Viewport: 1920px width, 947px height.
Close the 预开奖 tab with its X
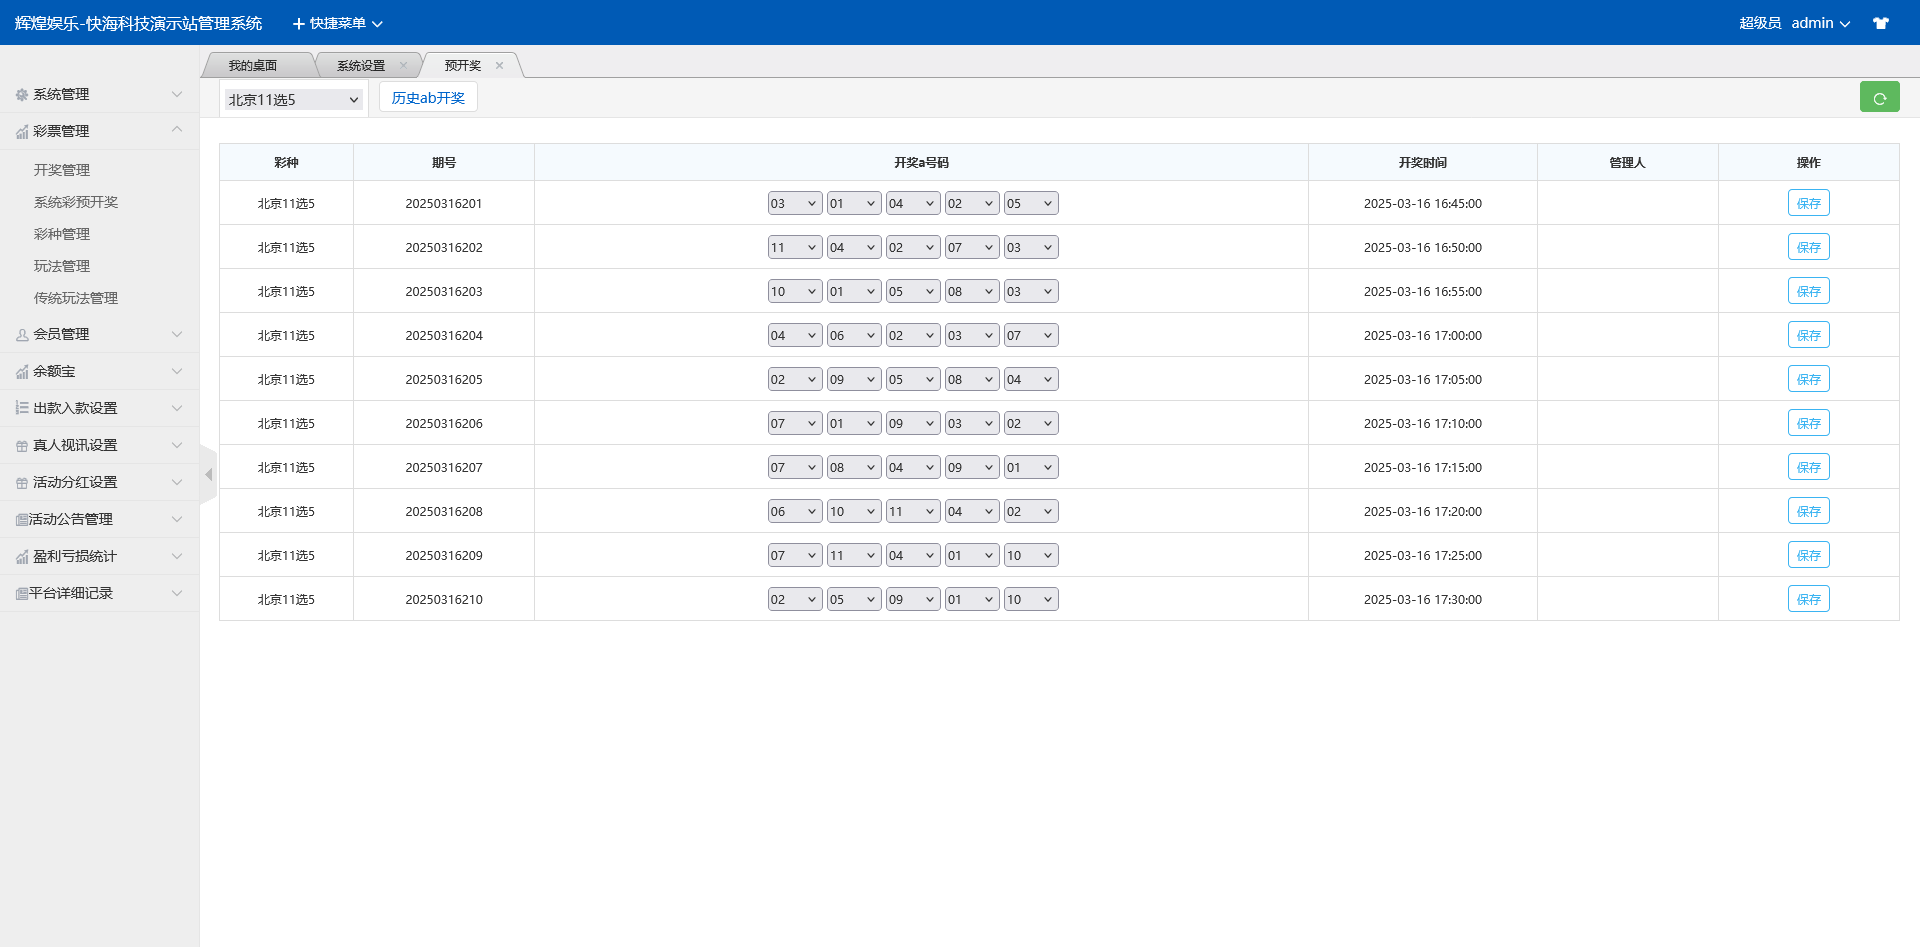[x=500, y=66]
